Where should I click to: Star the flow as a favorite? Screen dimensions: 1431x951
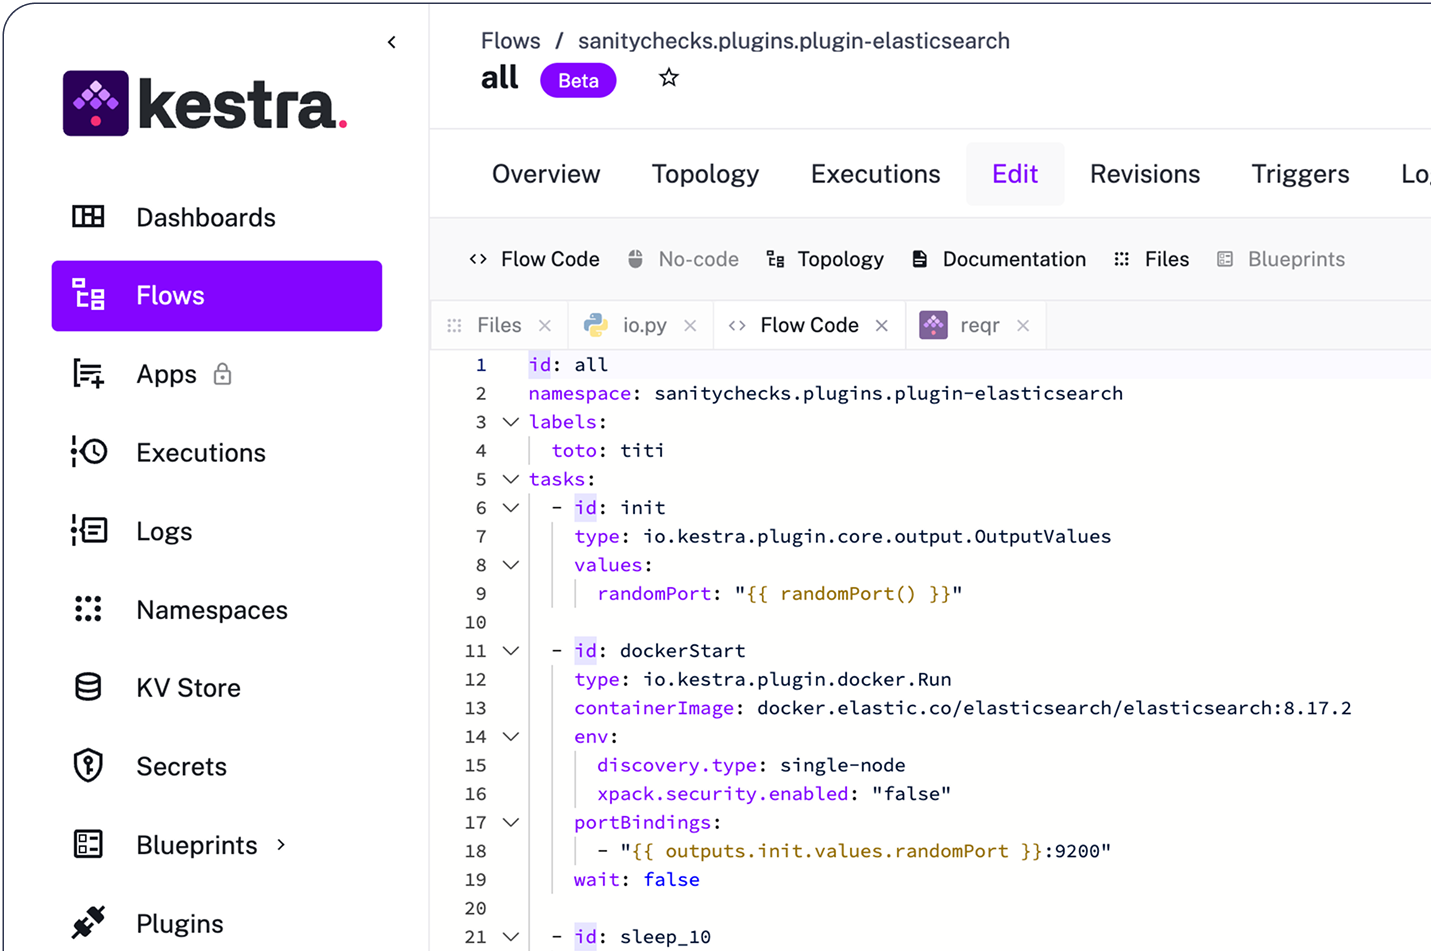[669, 78]
